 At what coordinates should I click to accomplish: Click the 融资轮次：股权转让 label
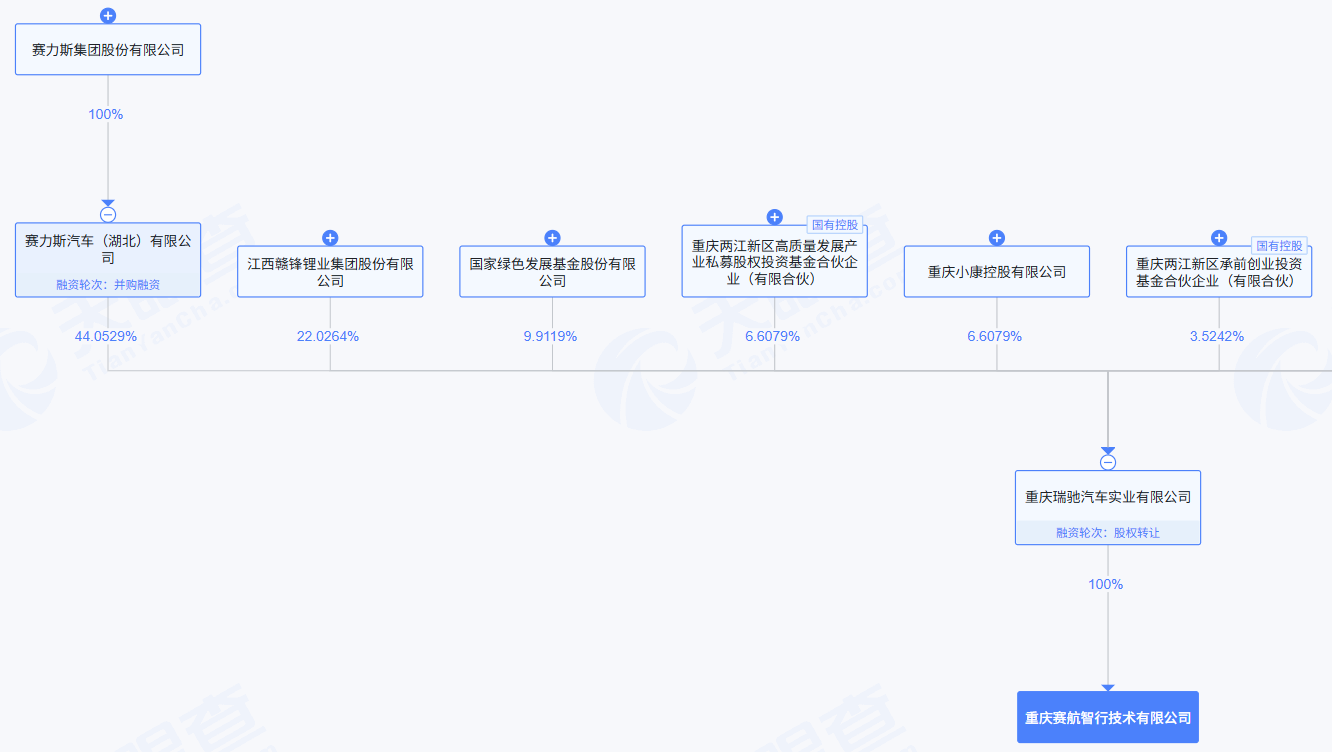click(x=1107, y=534)
